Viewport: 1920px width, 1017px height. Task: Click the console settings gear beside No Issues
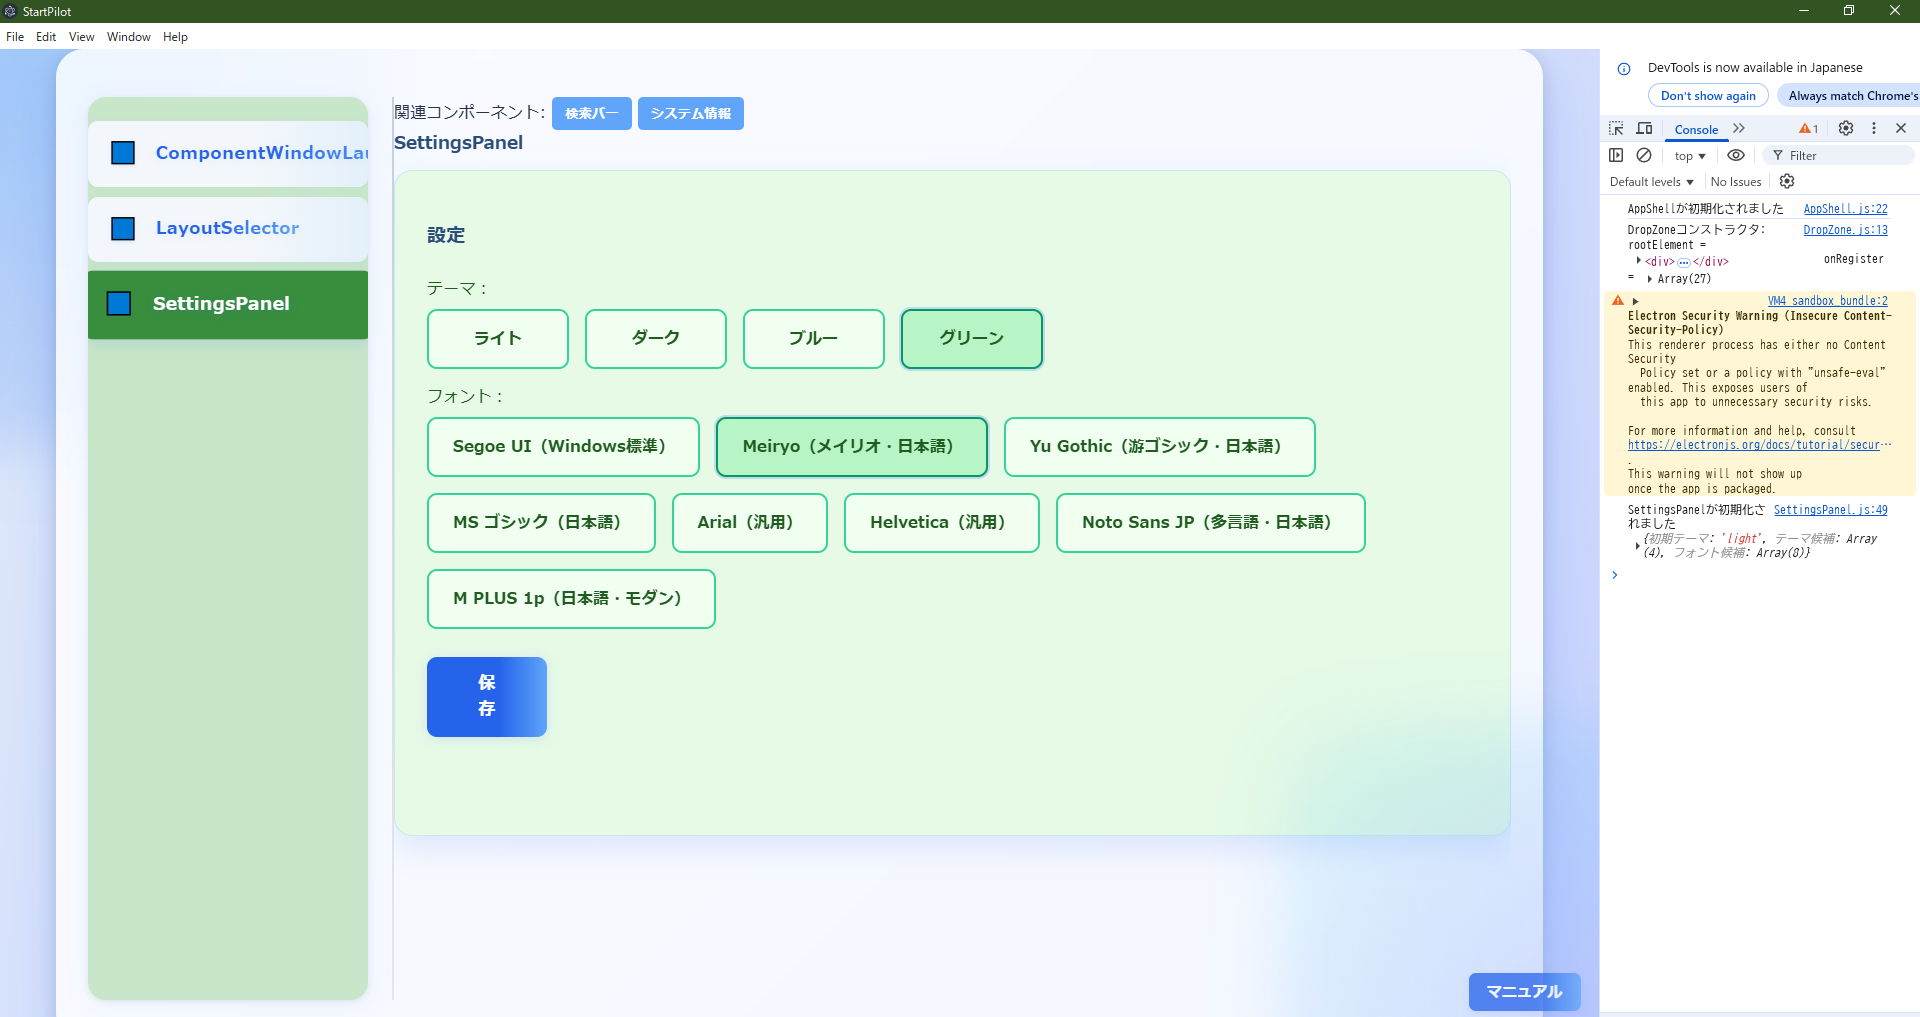[x=1787, y=181]
